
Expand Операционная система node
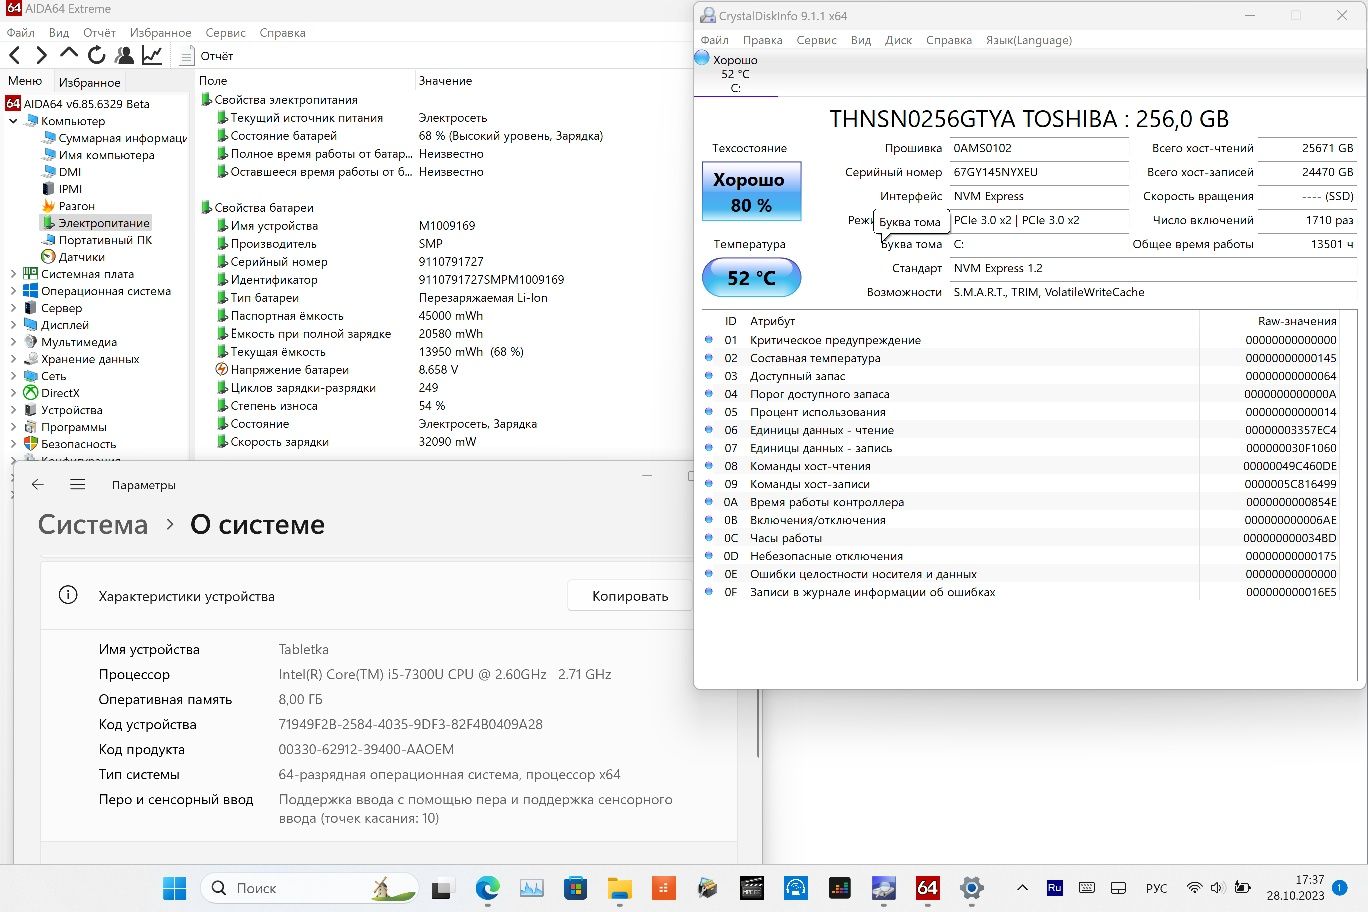coord(13,291)
